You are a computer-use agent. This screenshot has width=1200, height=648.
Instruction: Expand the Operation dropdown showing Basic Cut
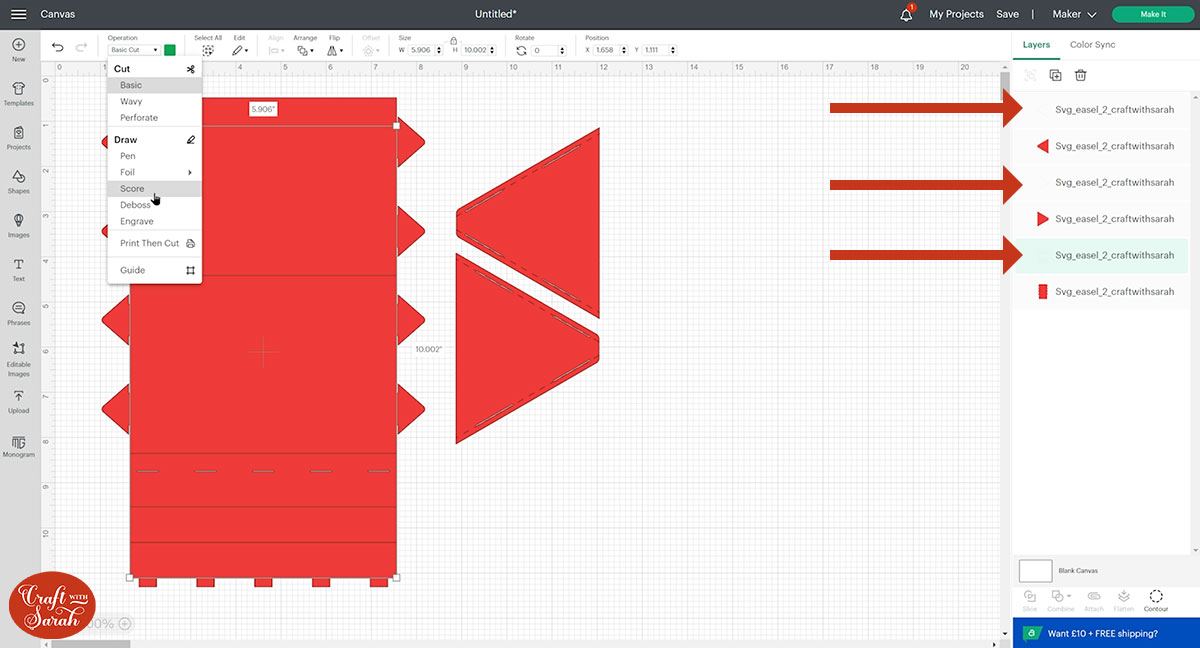click(x=133, y=50)
